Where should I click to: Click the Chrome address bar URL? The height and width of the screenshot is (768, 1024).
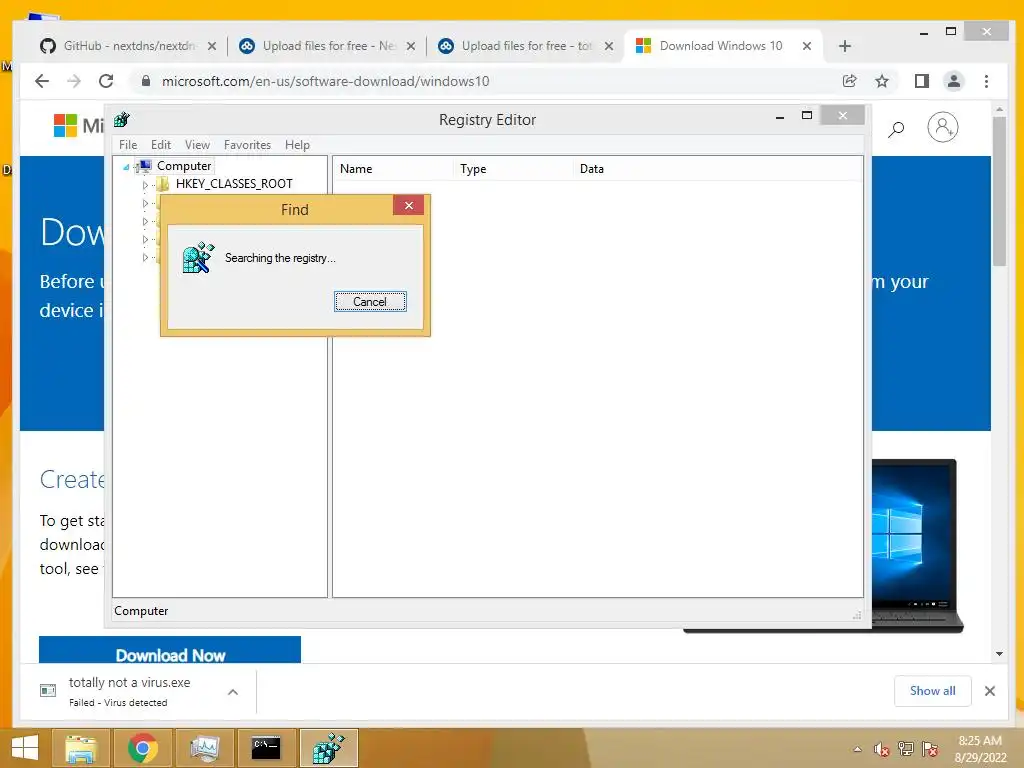coord(325,81)
